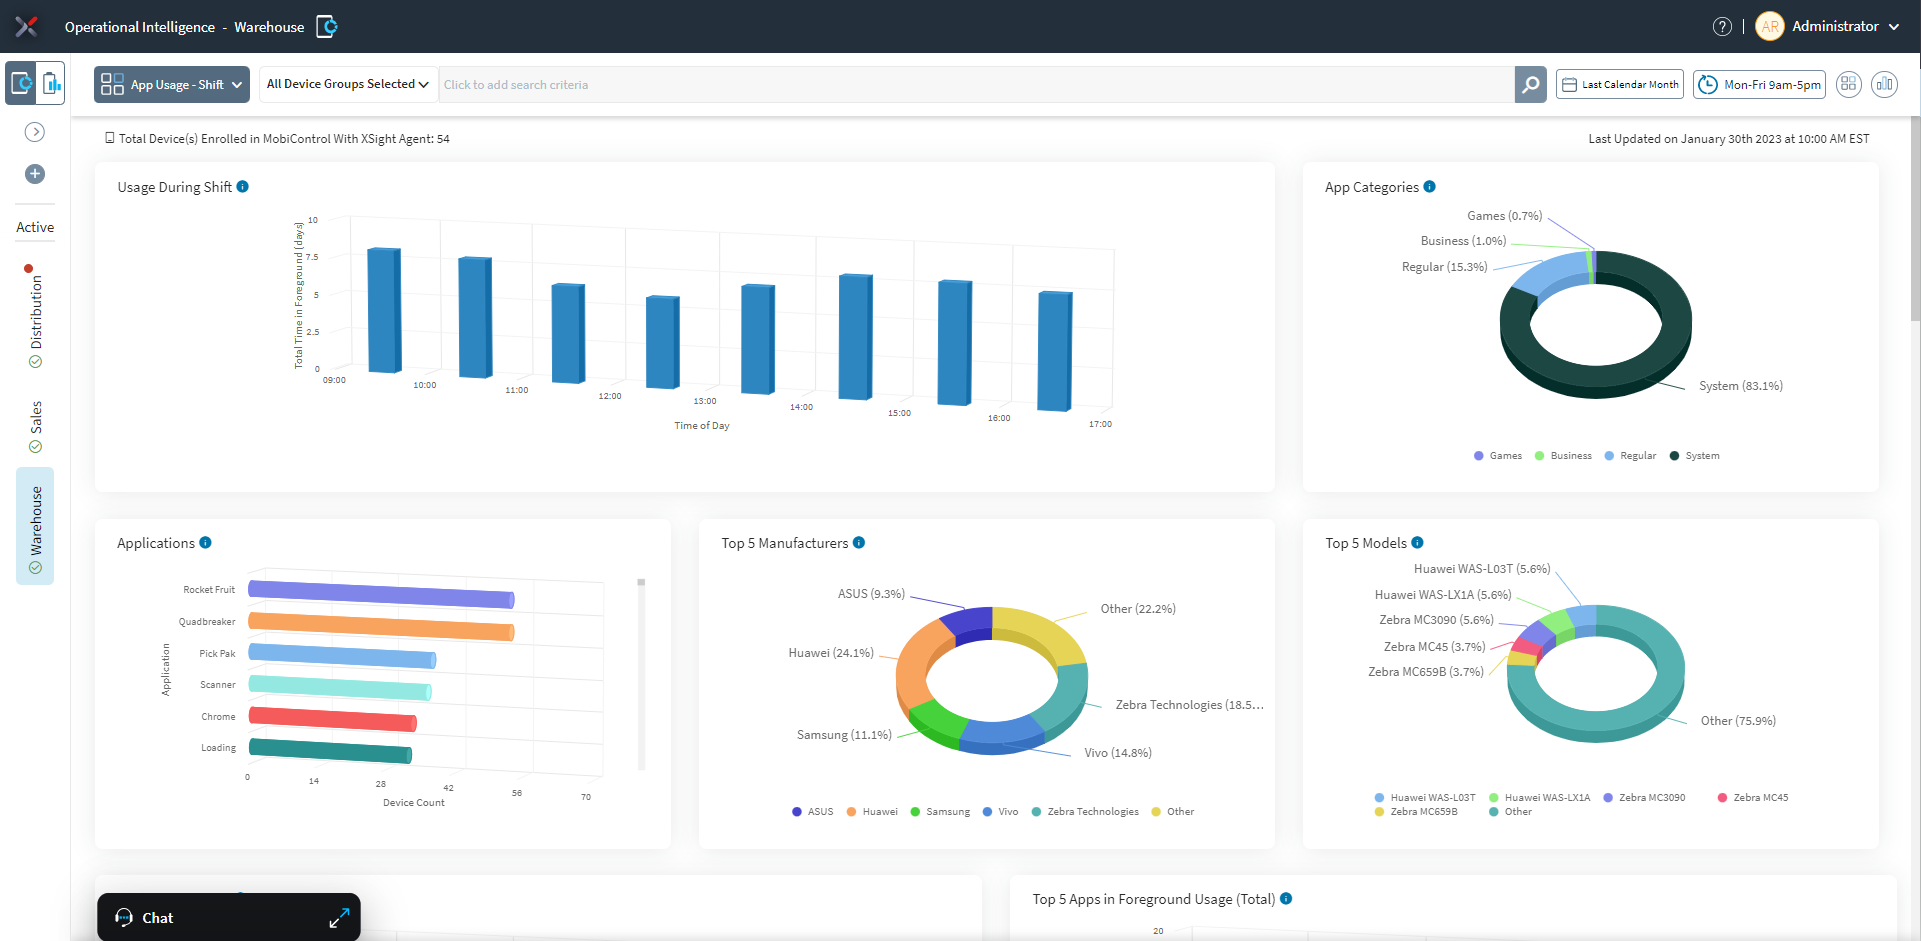Expand the sidebar with the chevron arrow
Image resolution: width=1921 pixels, height=941 pixels.
tap(34, 131)
